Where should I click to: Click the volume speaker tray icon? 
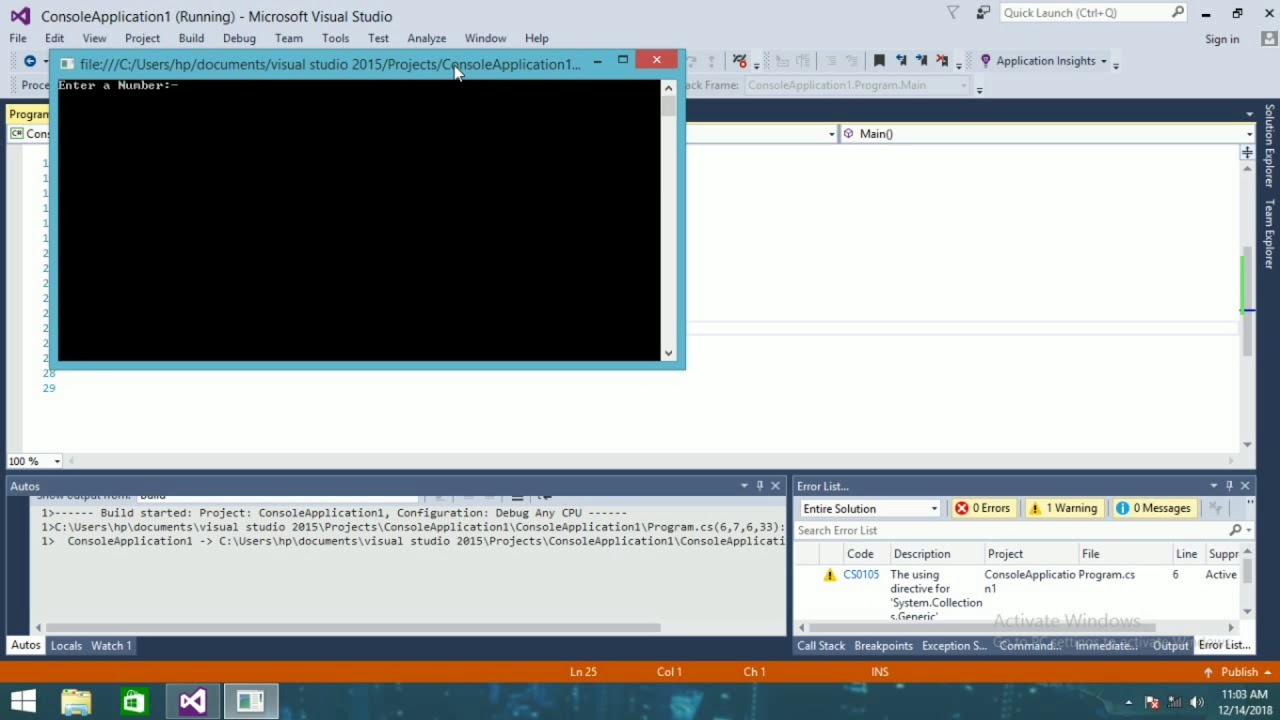1197,702
